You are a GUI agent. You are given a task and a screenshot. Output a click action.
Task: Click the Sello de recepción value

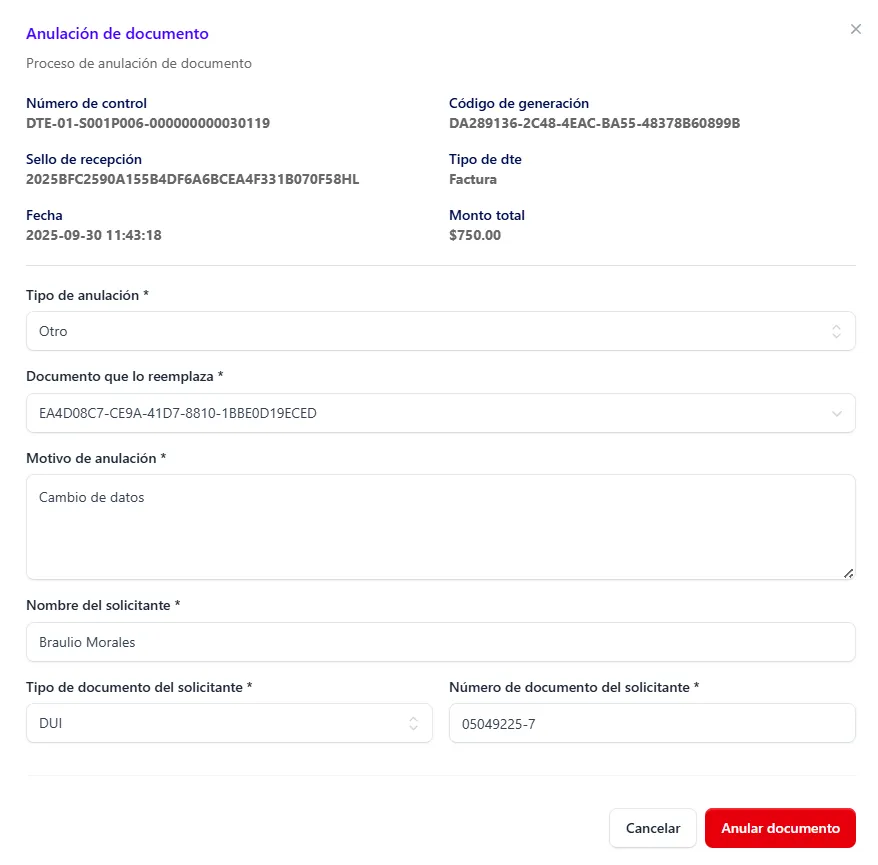pos(191,179)
